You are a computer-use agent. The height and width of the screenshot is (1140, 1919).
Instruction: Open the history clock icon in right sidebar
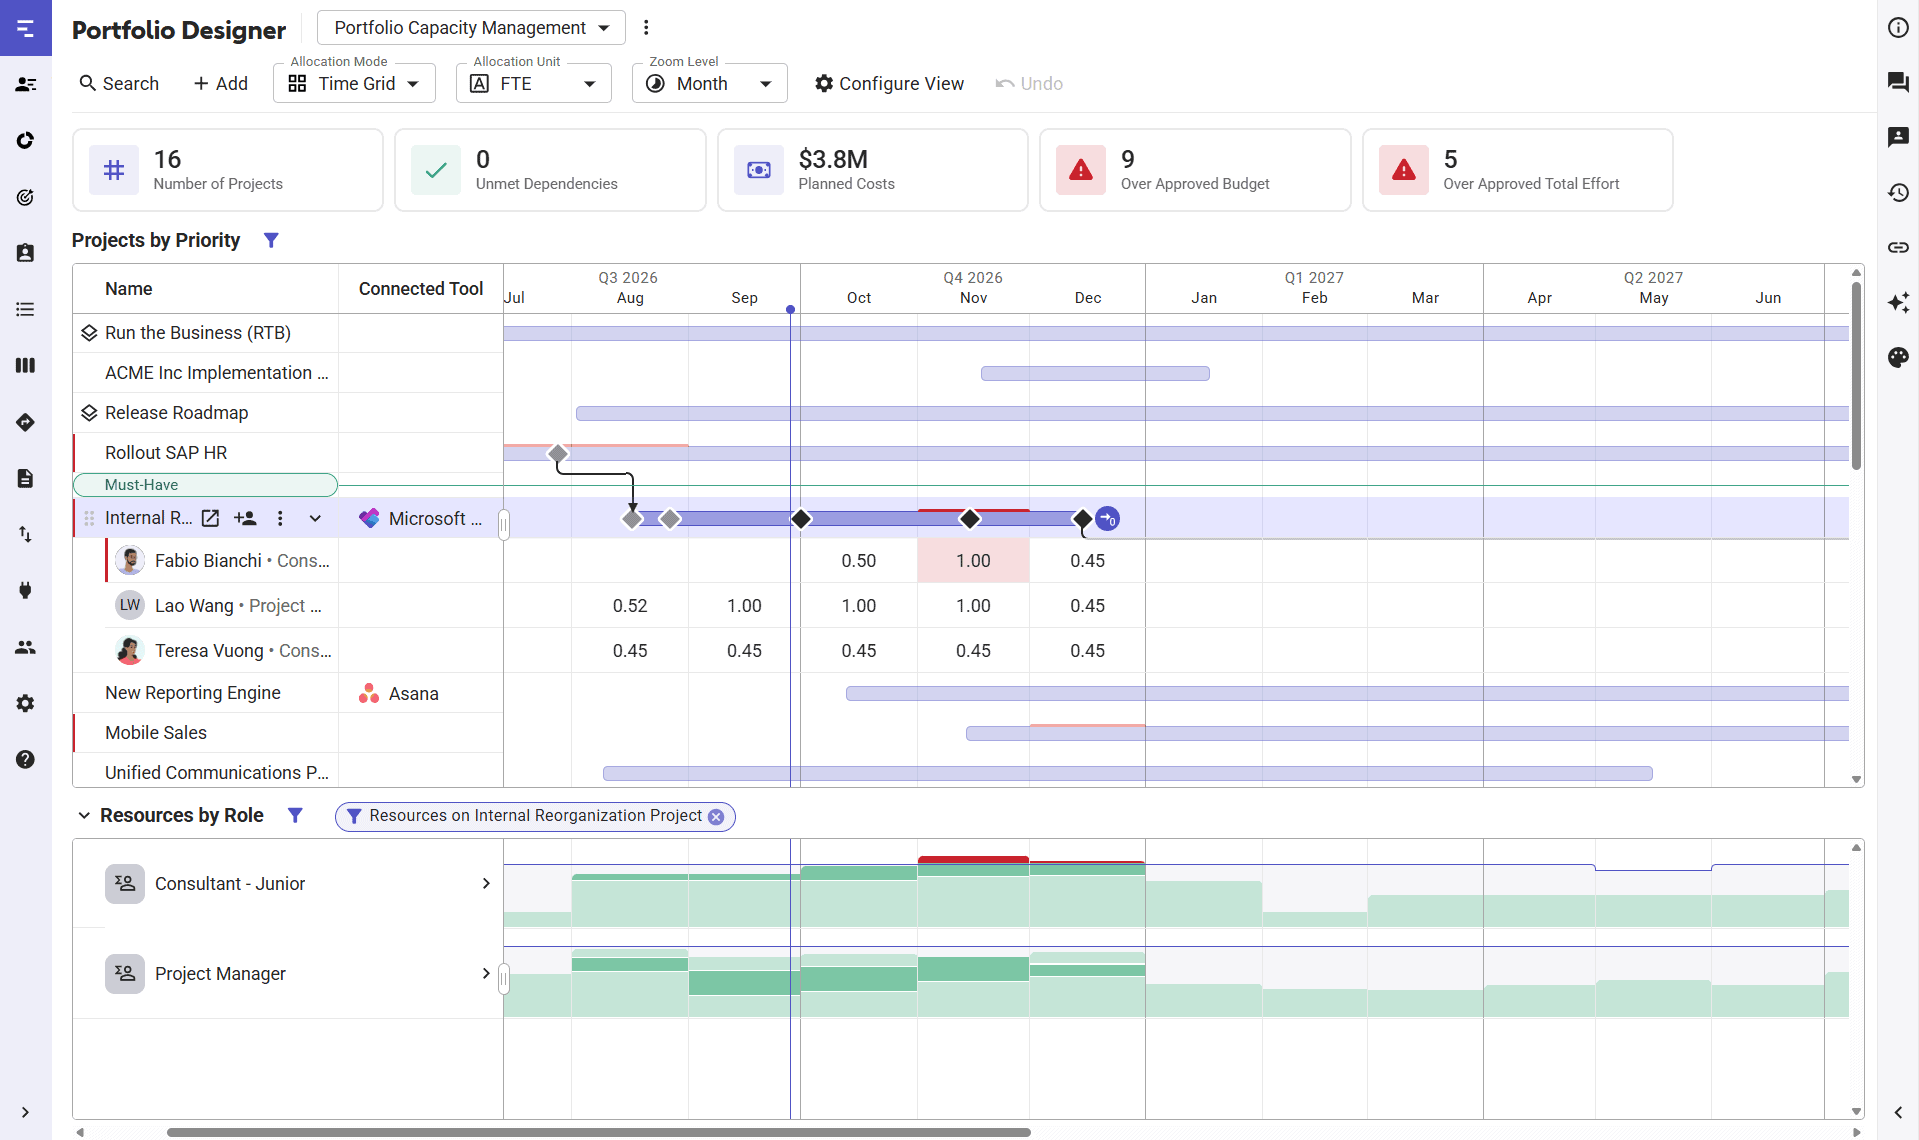click(x=1898, y=192)
